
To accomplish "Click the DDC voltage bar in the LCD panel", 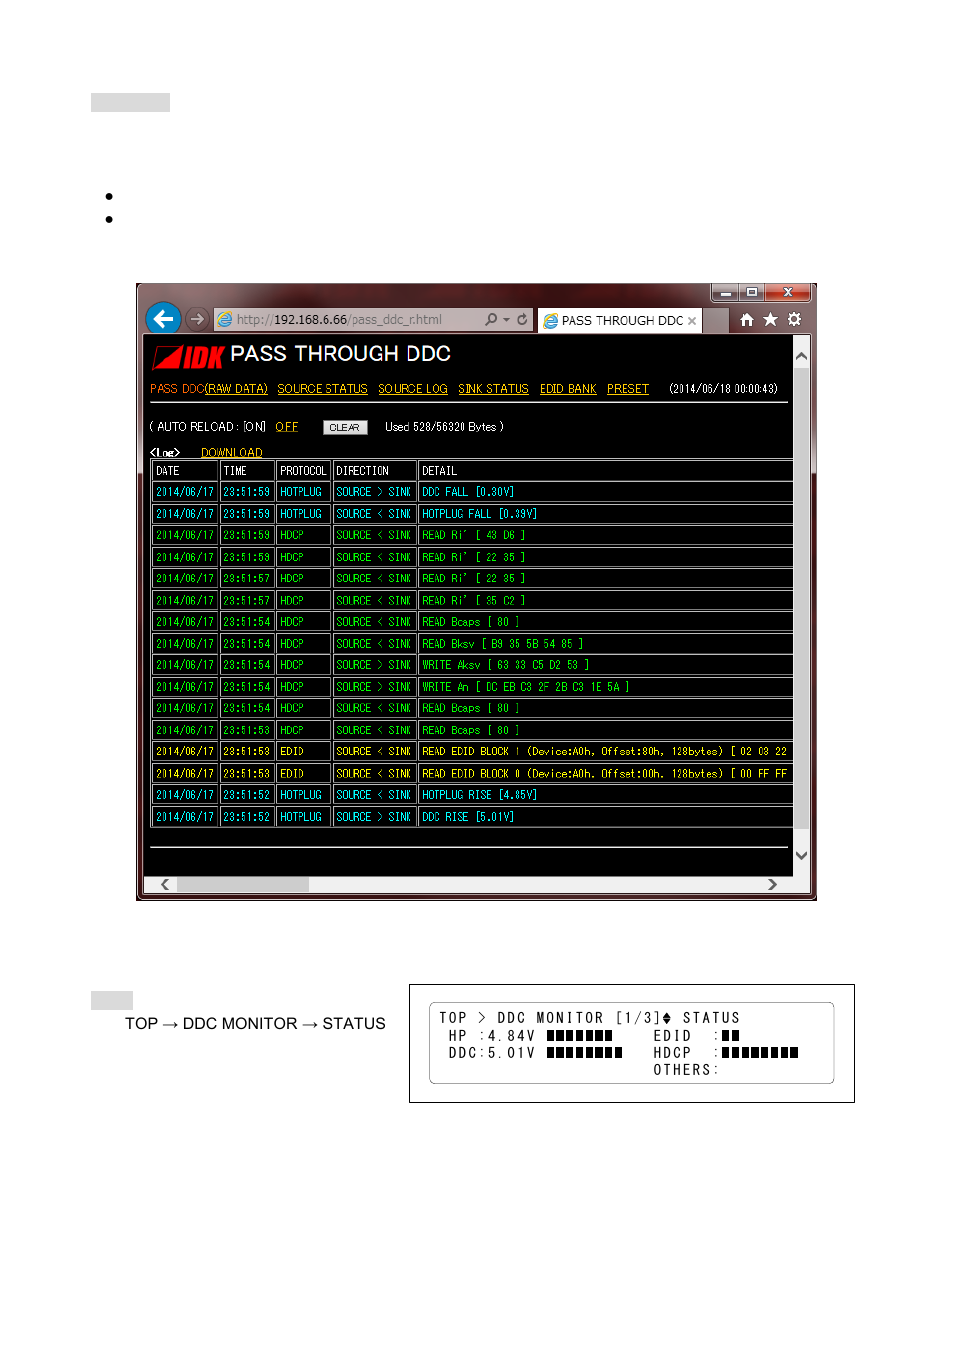I will [584, 1053].
